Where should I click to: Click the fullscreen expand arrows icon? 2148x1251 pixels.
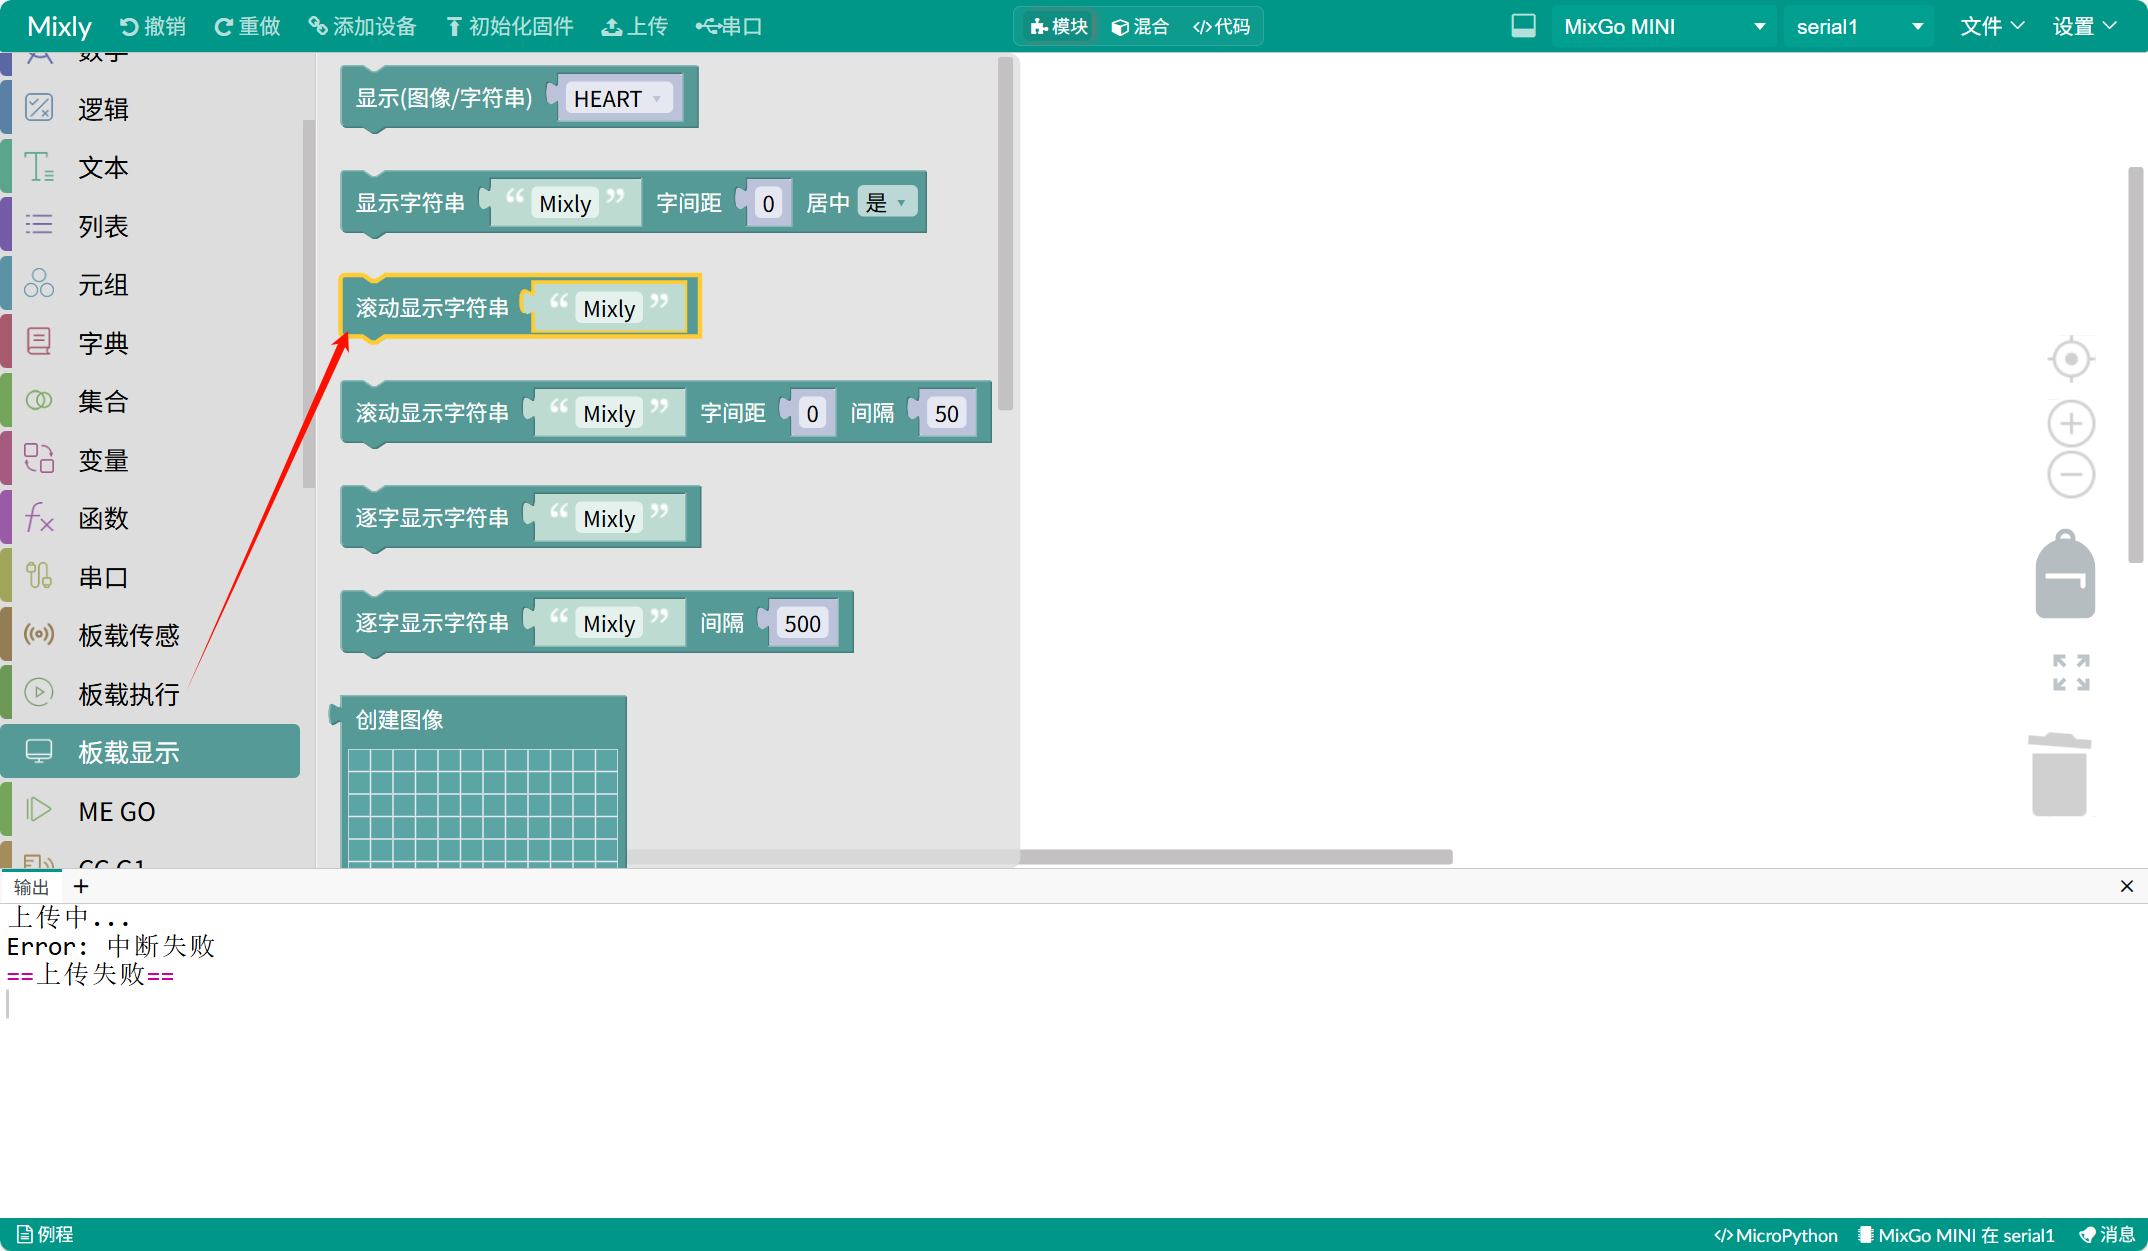coord(2071,673)
